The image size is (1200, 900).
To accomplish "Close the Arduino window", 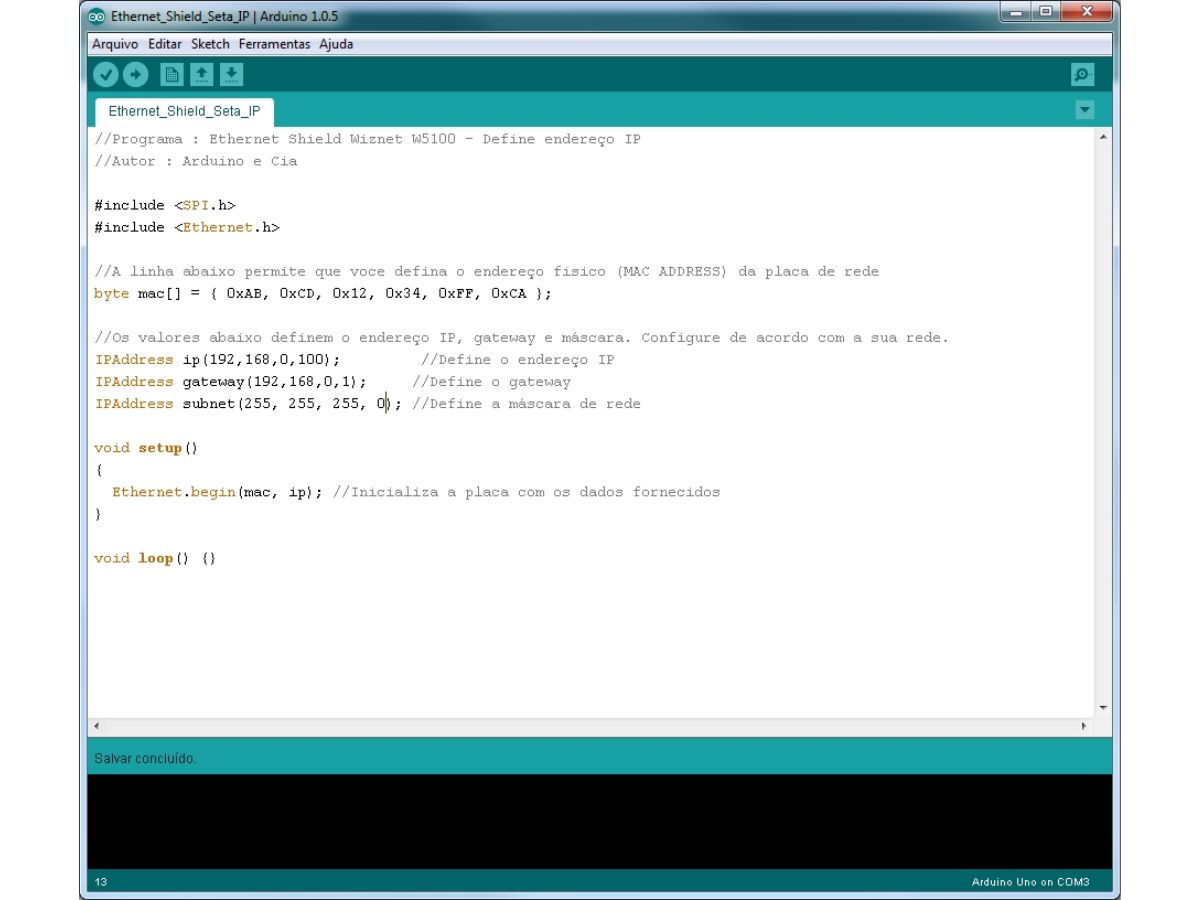I will point(1086,13).
